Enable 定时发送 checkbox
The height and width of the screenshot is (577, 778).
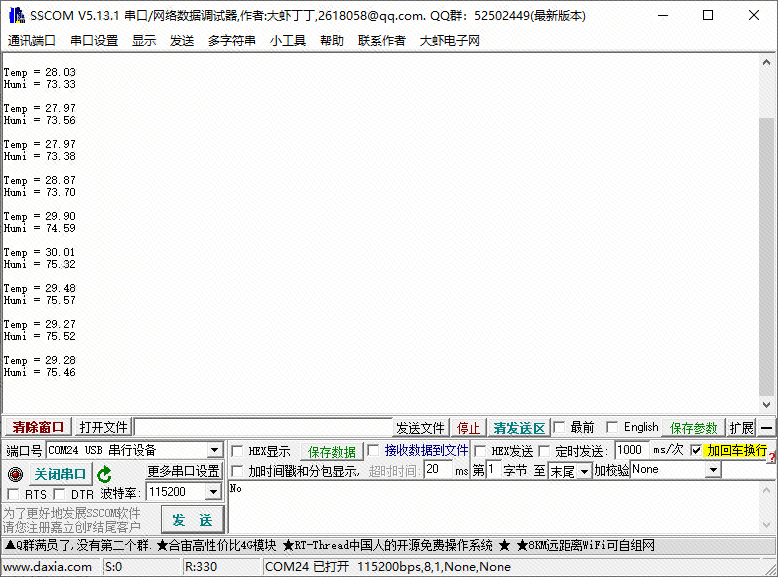pyautogui.click(x=544, y=451)
